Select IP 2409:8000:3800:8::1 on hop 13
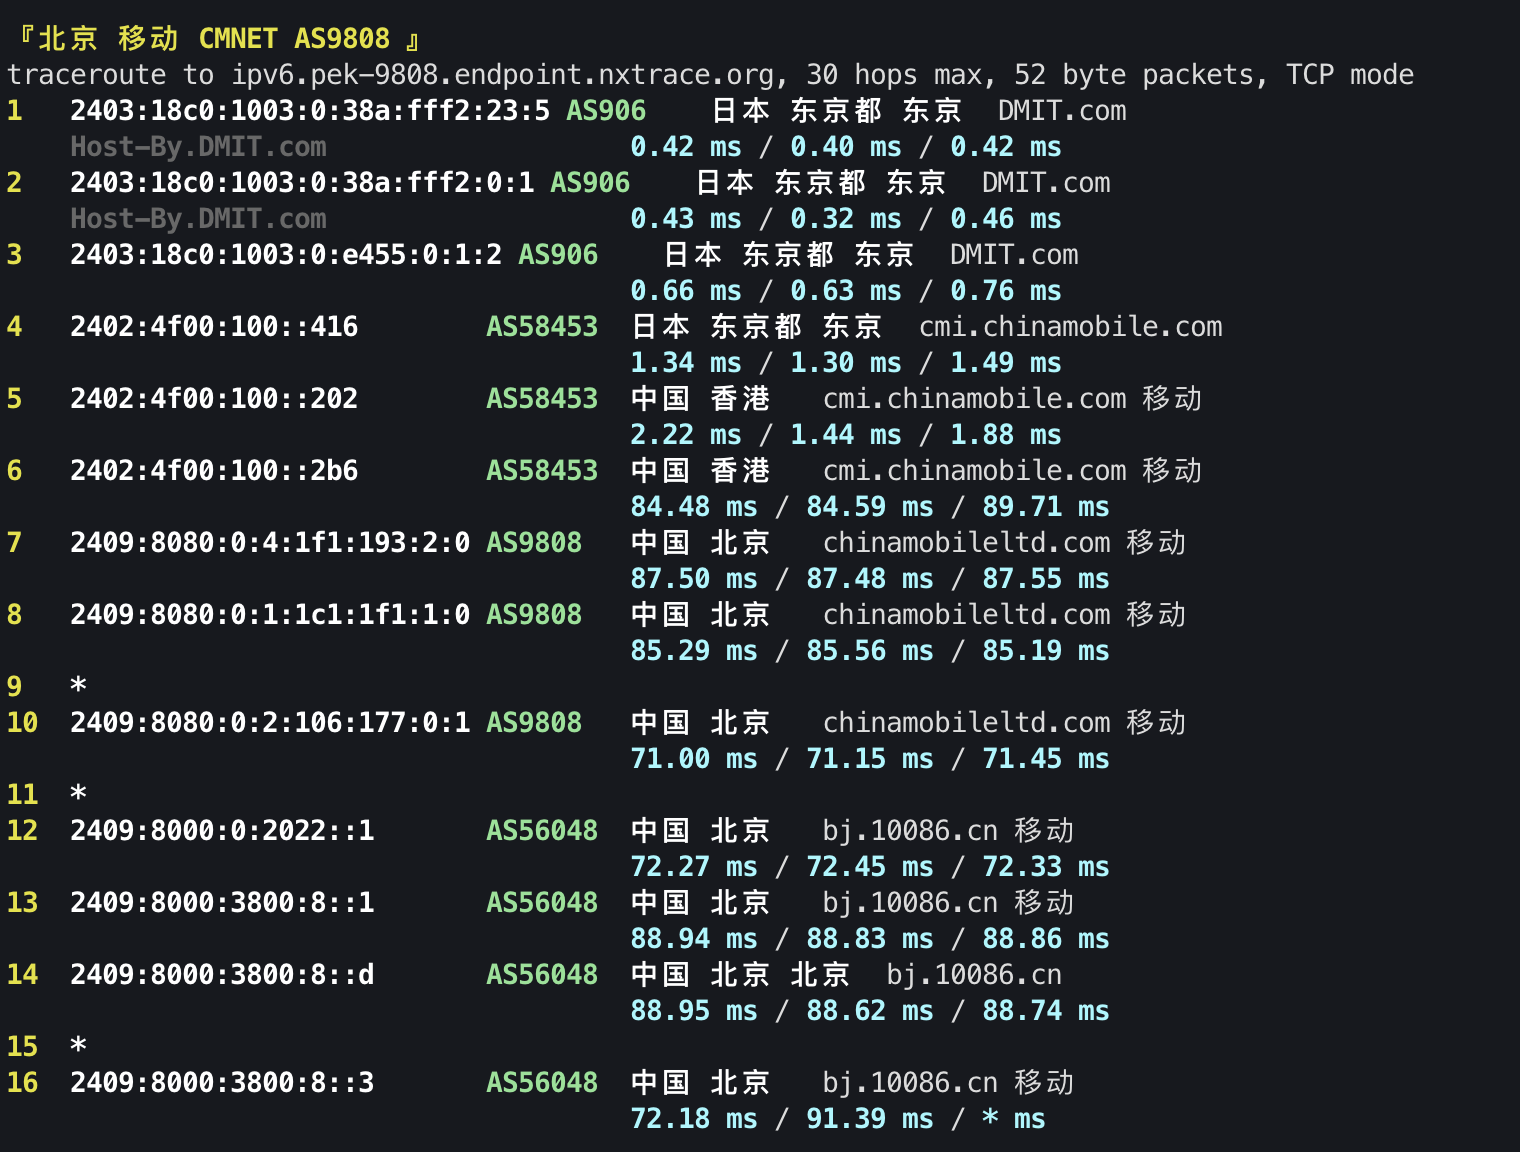Screen dimensions: 1520x1152 220,902
